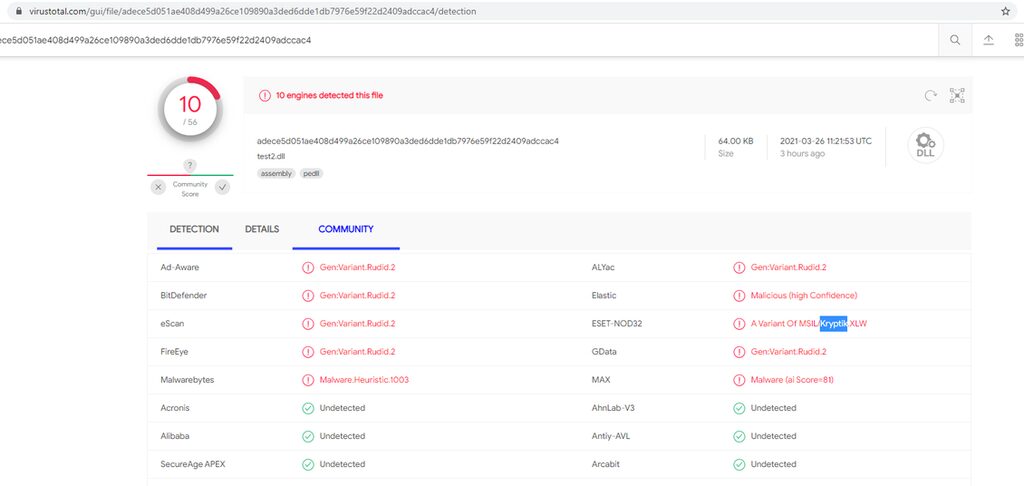
Task: Open the COMMUNITY tab
Action: [x=345, y=229]
